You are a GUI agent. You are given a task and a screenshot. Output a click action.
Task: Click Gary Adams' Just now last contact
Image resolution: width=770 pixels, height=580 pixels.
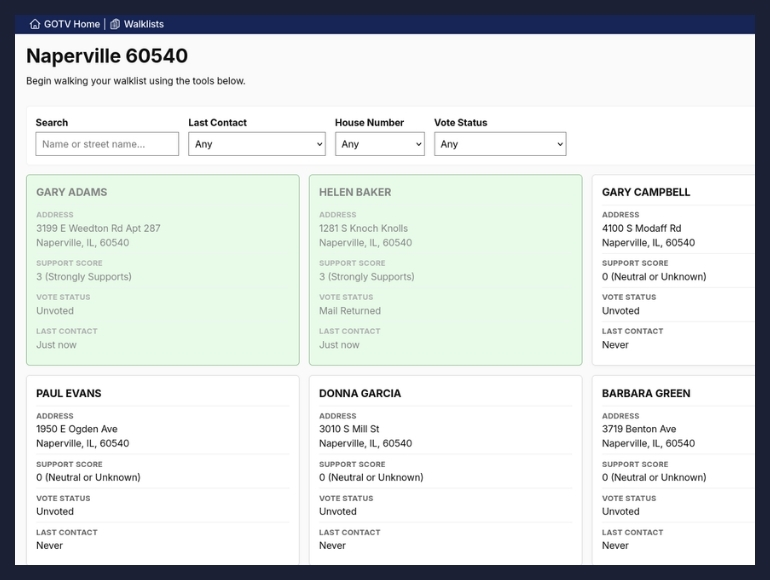pyautogui.click(x=56, y=345)
